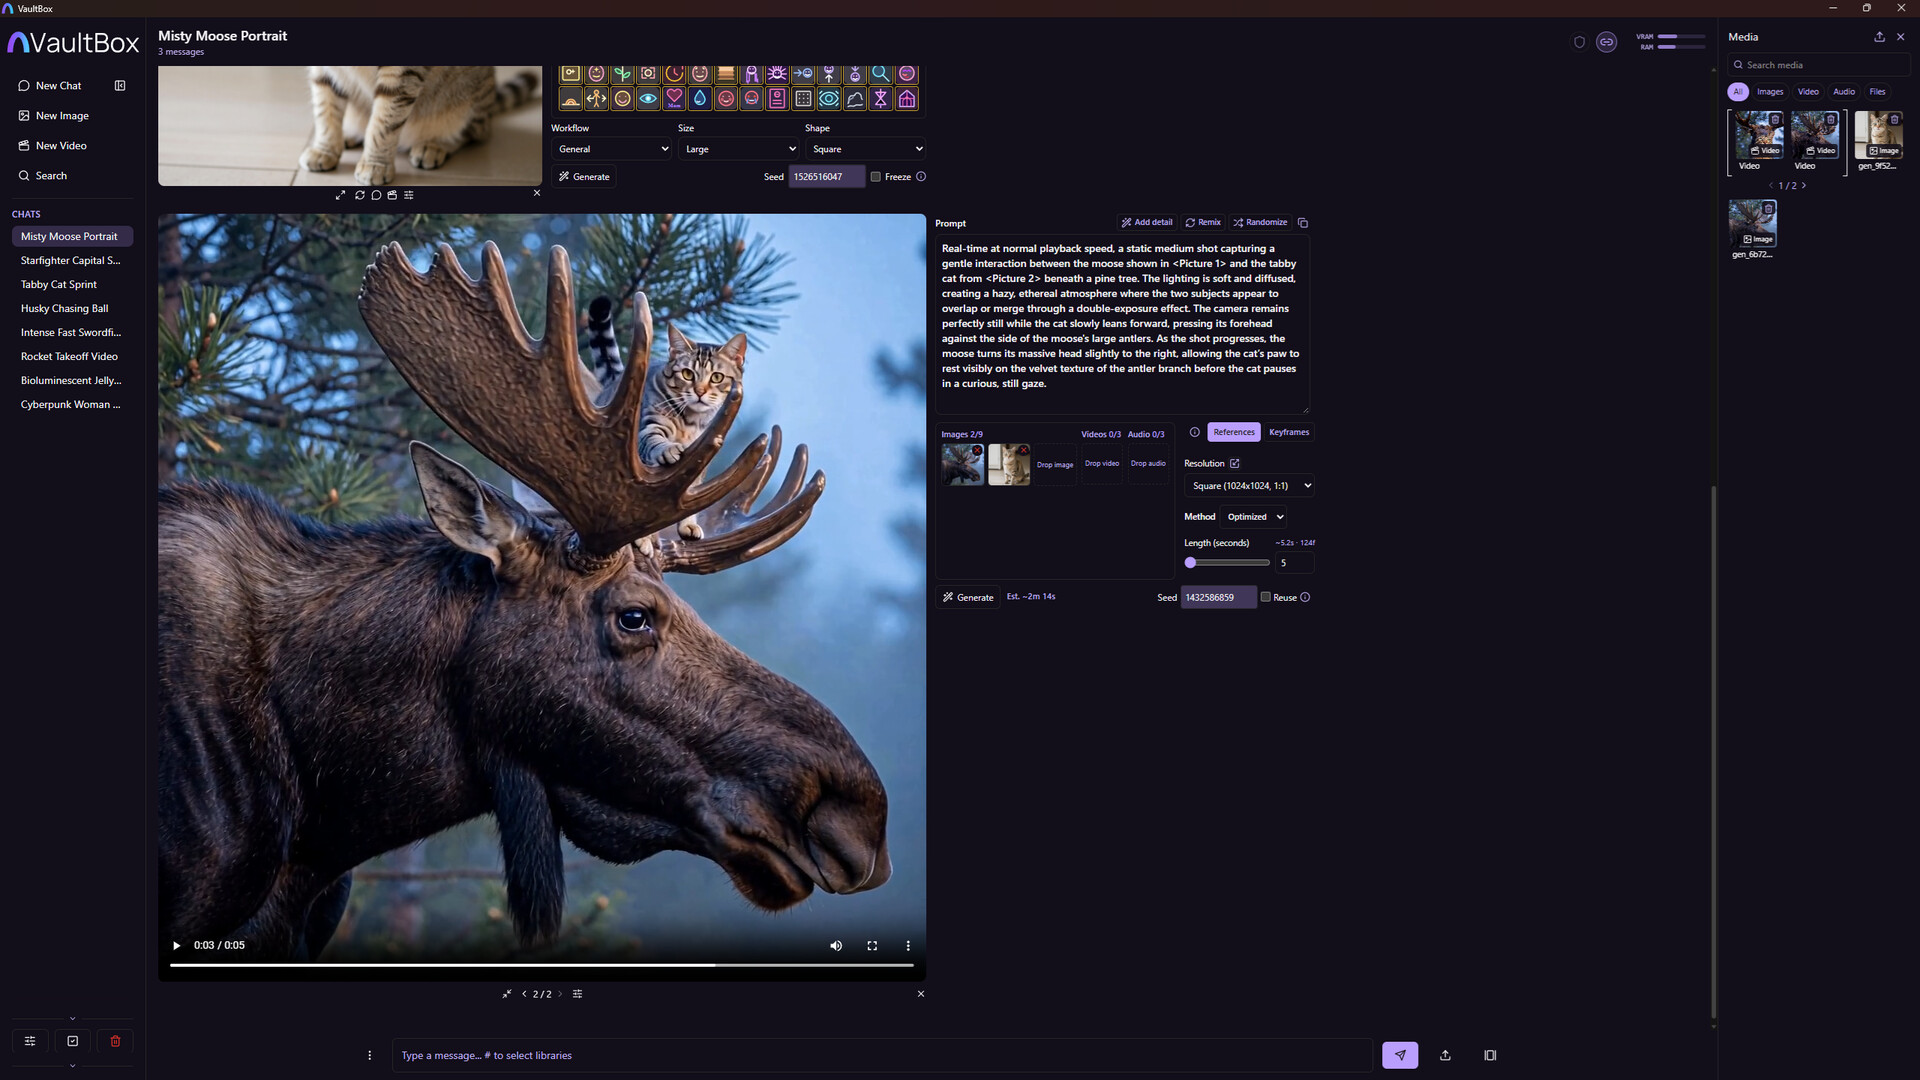Open the video options kebab menu

coord(908,946)
